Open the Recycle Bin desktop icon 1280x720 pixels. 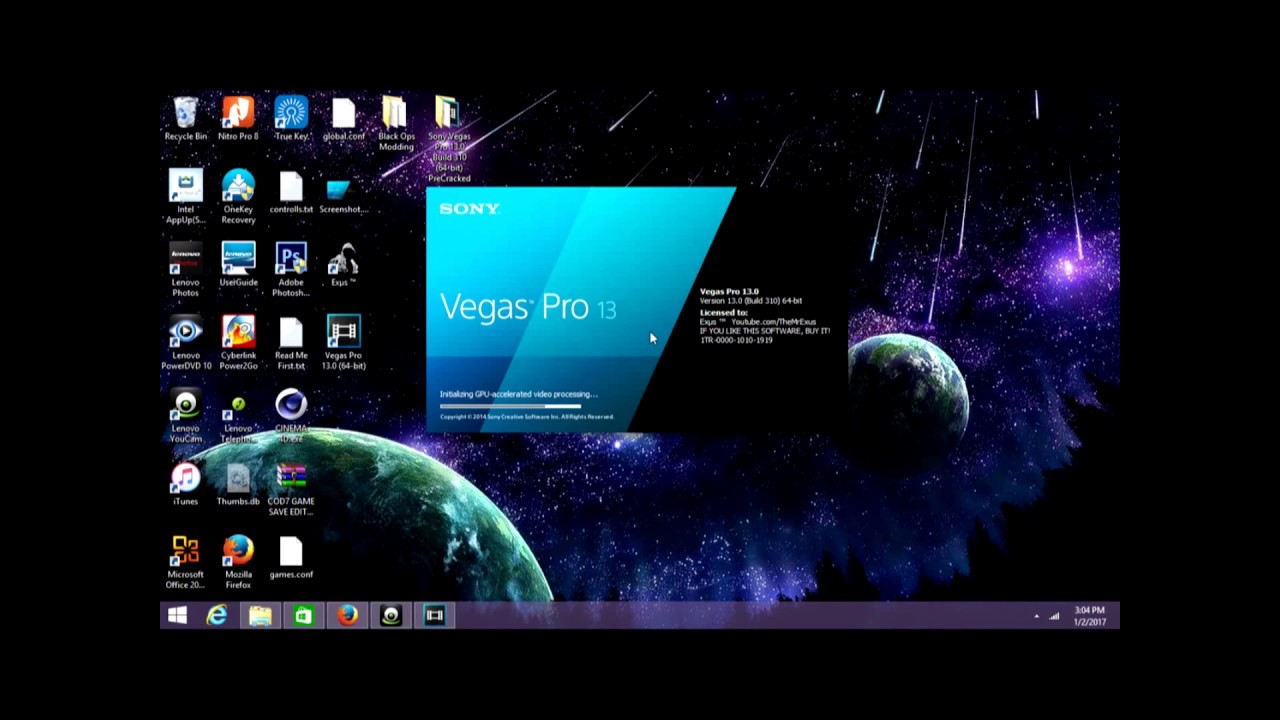(185, 118)
